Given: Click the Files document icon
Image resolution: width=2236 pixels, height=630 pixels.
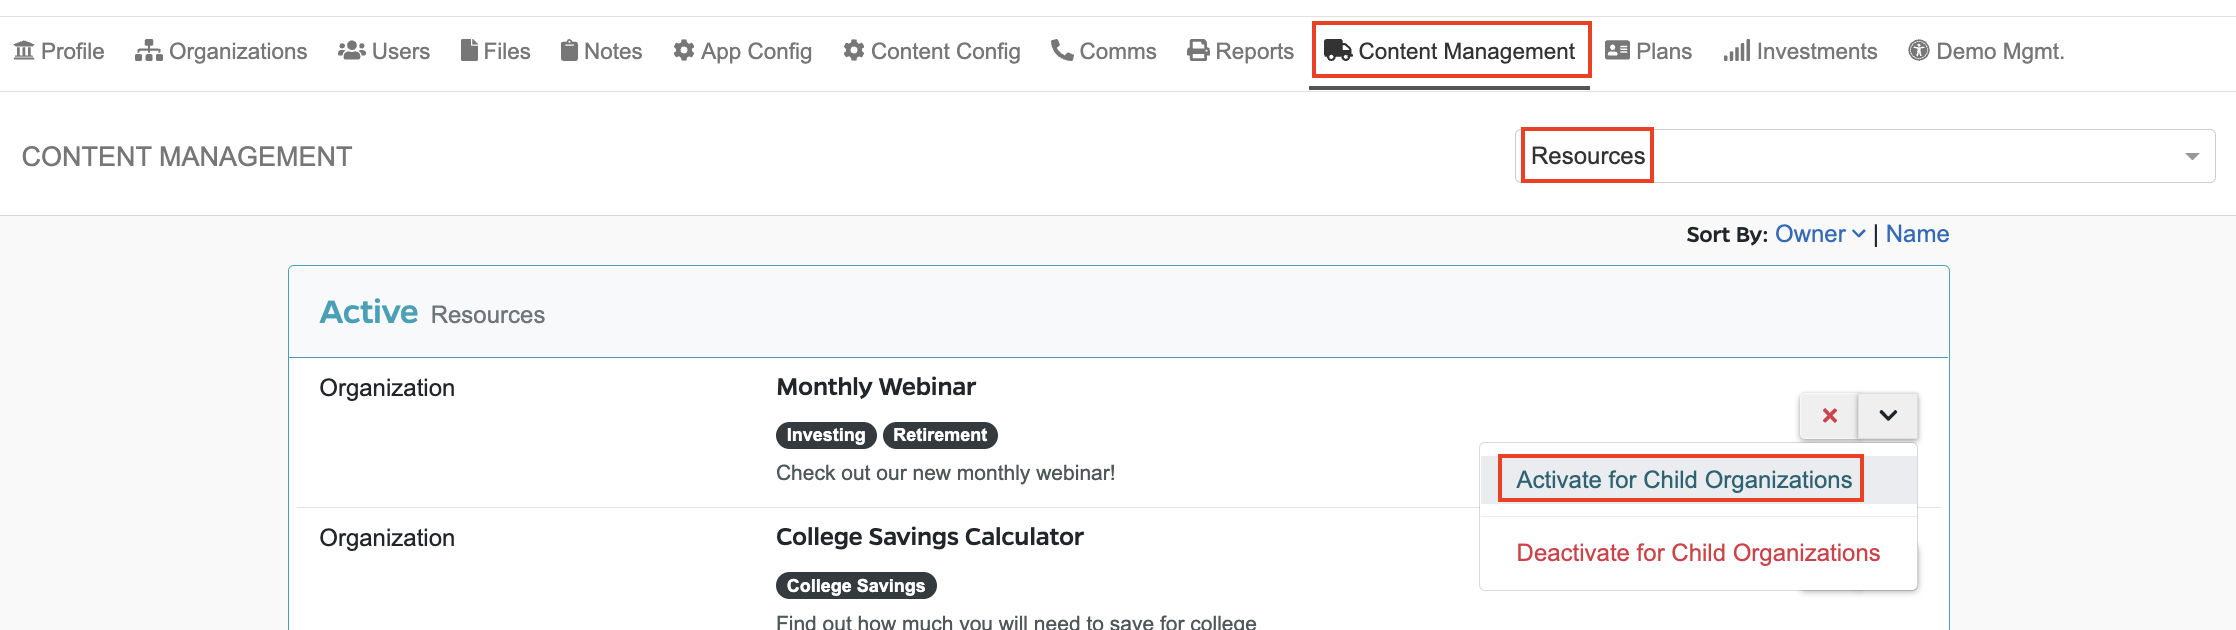Looking at the screenshot, I should pos(468,50).
